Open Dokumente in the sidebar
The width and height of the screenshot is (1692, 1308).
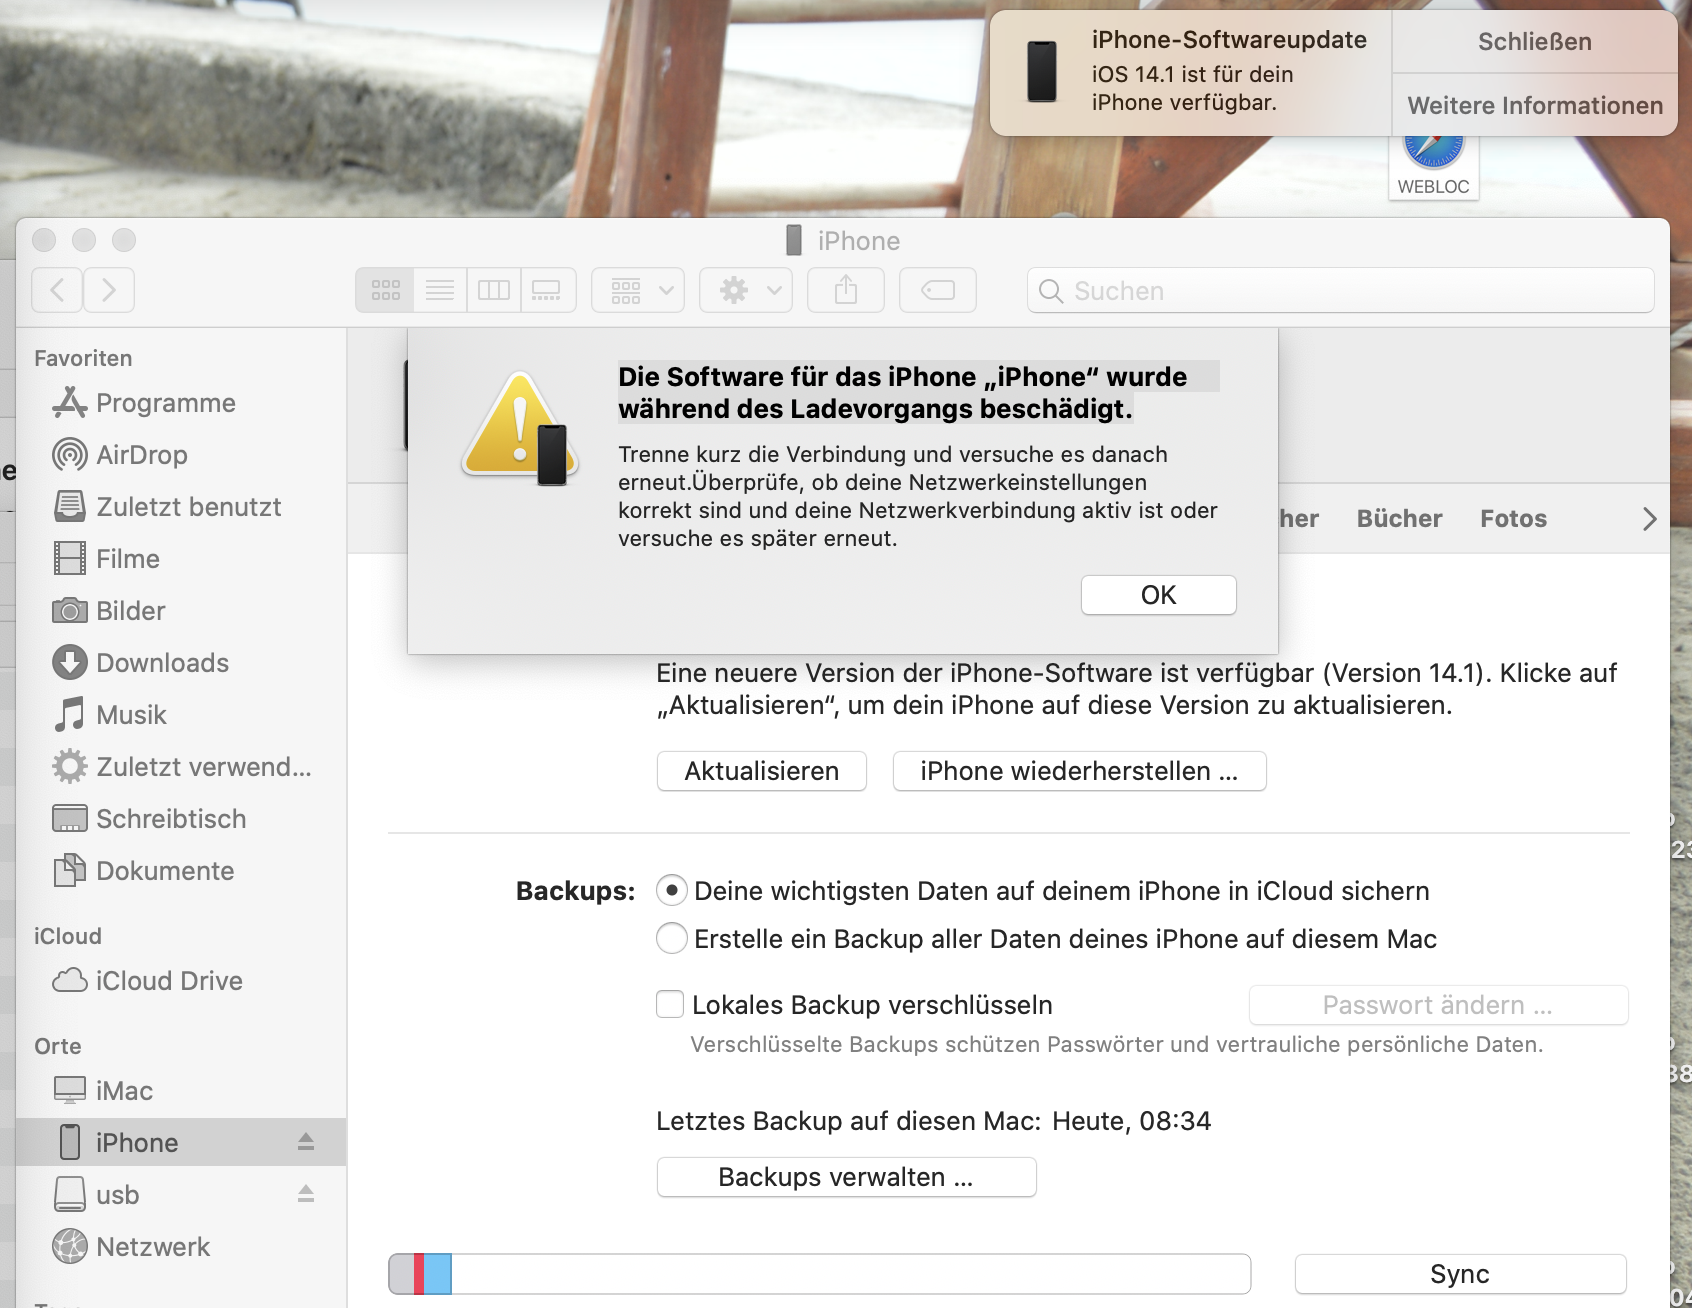pyautogui.click(x=181, y=871)
